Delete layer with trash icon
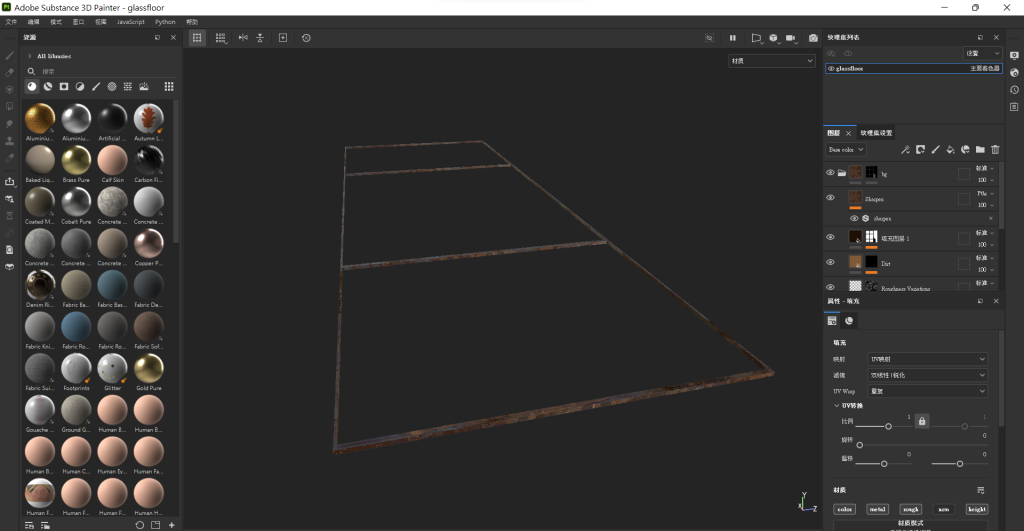The height and width of the screenshot is (531, 1024). point(995,150)
